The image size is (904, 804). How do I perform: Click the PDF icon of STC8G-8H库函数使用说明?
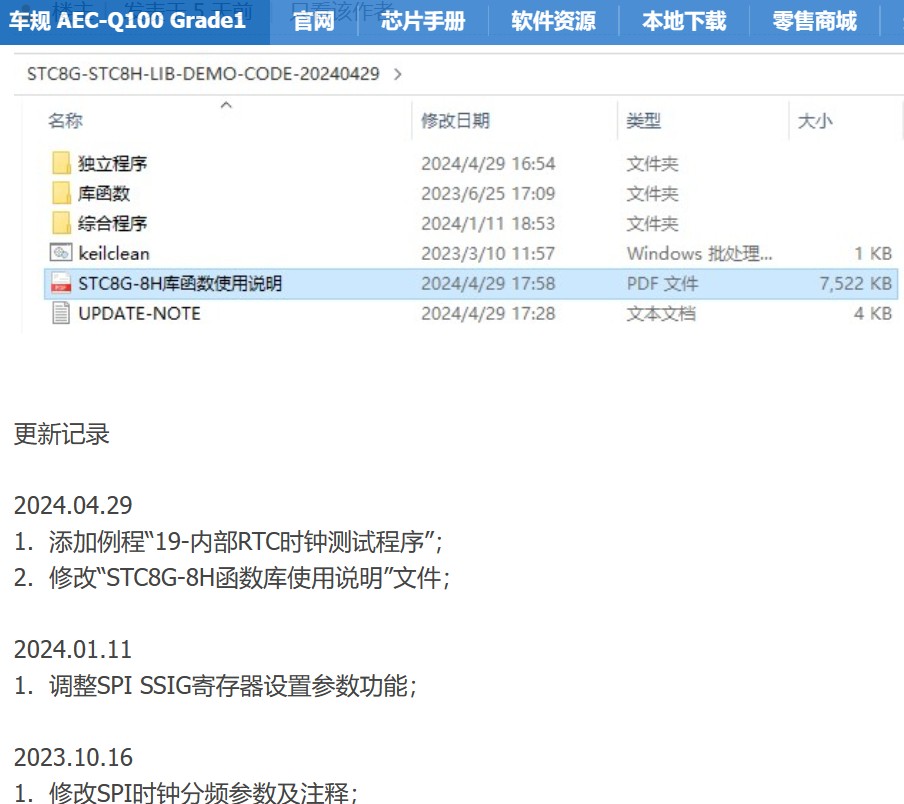(x=61, y=283)
